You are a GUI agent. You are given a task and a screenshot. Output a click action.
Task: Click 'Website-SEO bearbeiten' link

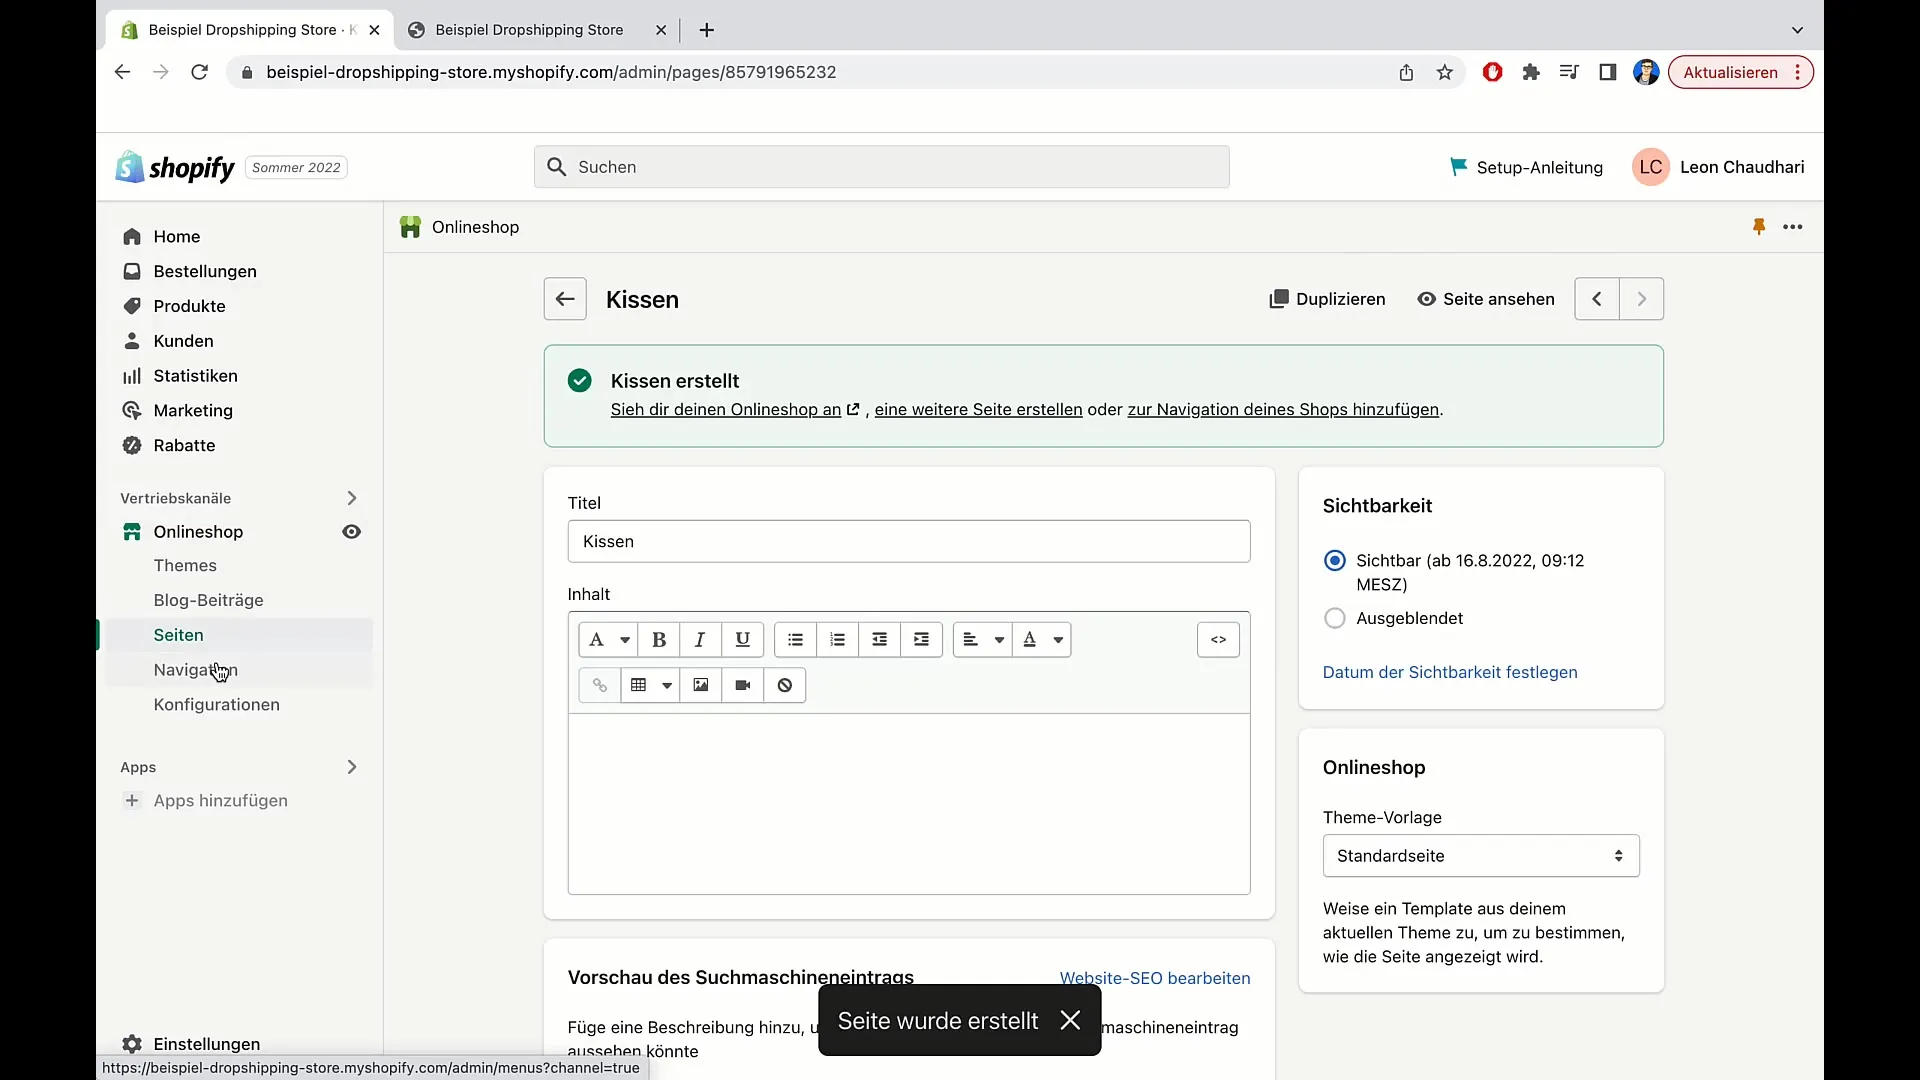[1155, 978]
